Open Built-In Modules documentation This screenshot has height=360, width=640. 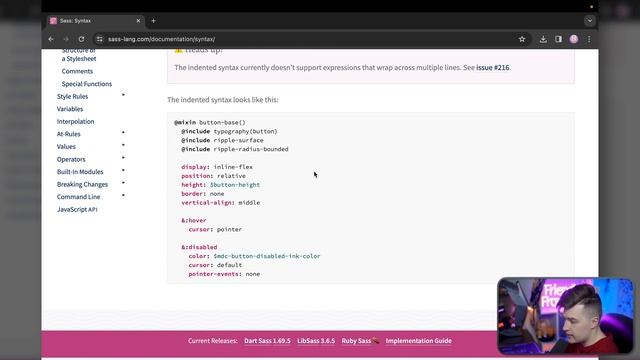(80, 172)
